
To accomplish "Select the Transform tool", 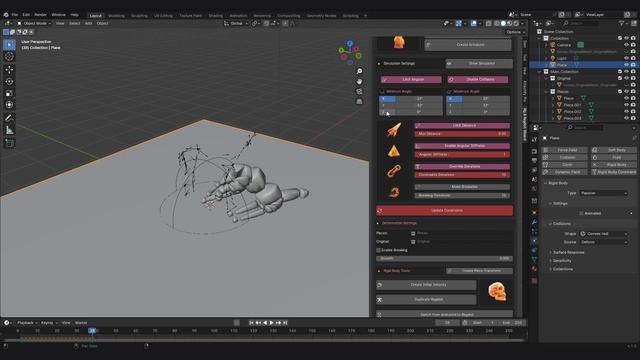I will tap(9, 105).
